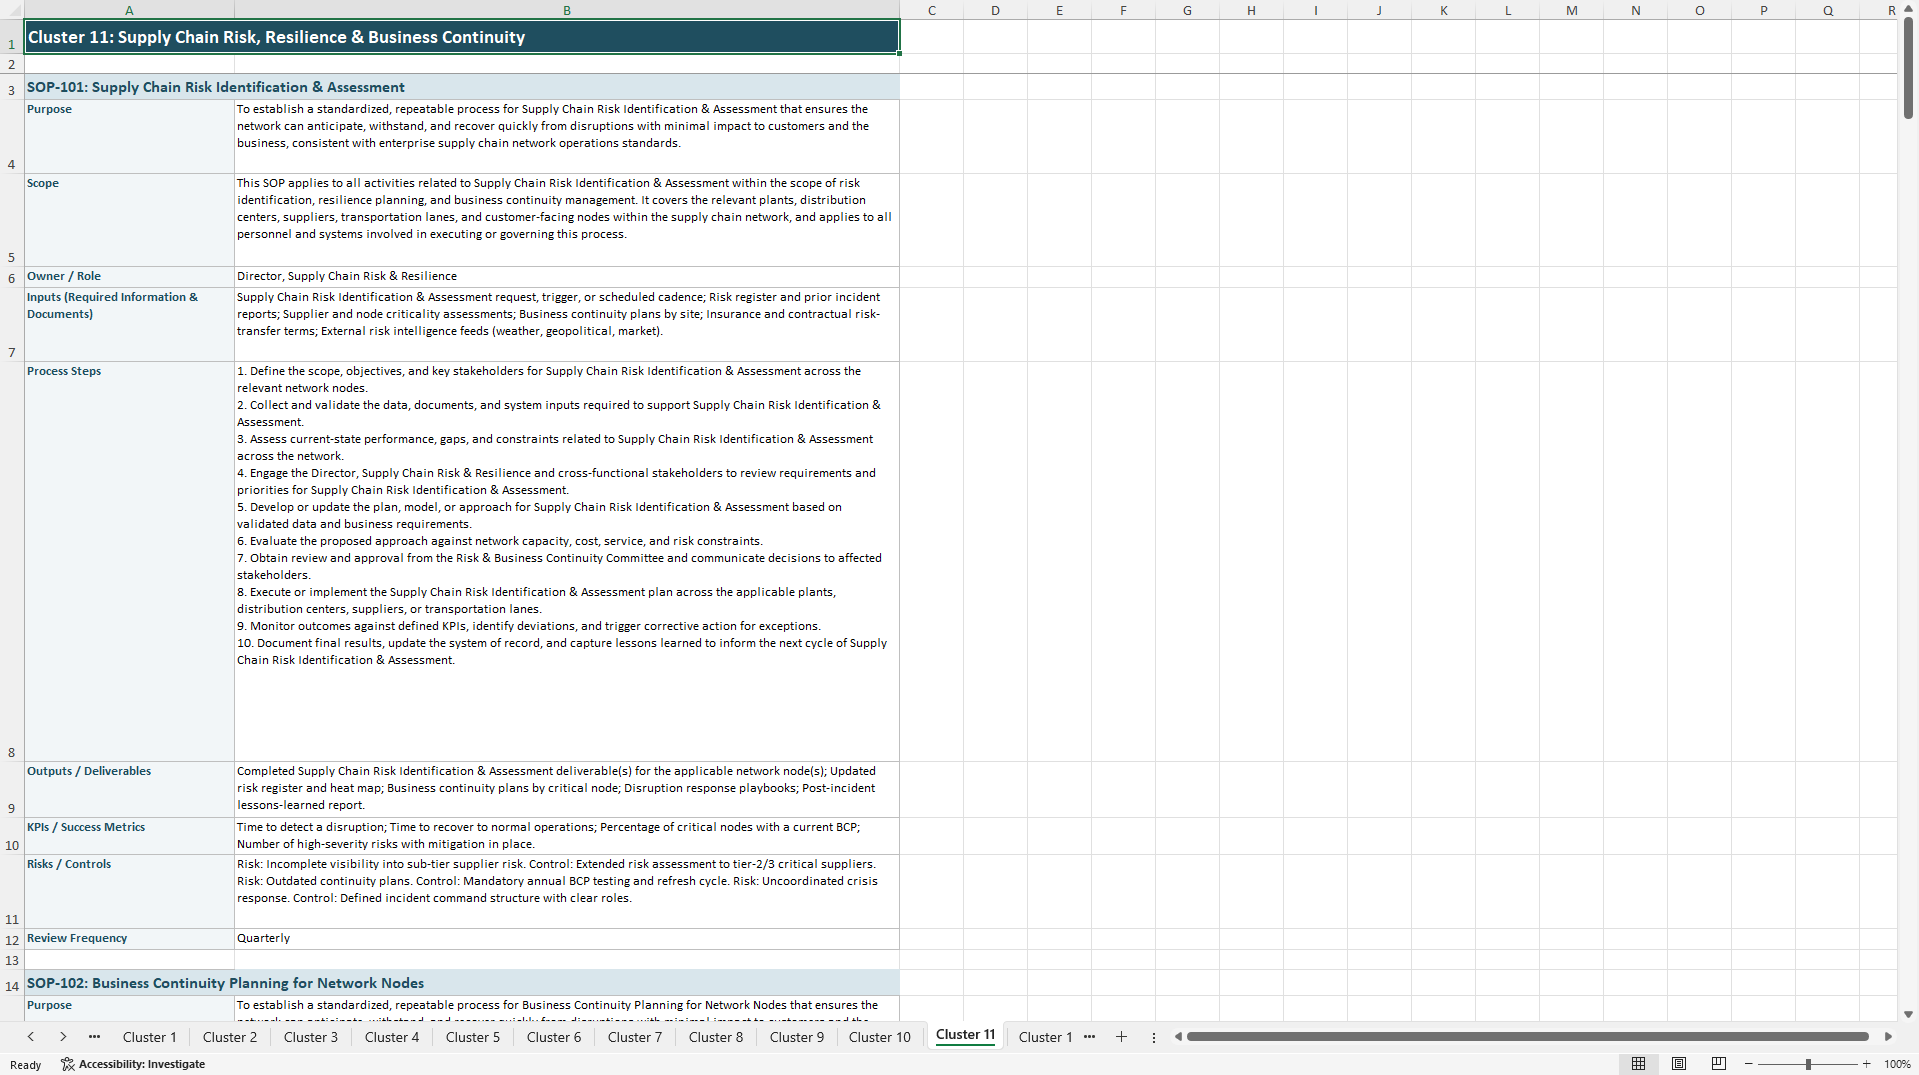
Task: Open sheet tab options vertical dots
Action: [1153, 1037]
